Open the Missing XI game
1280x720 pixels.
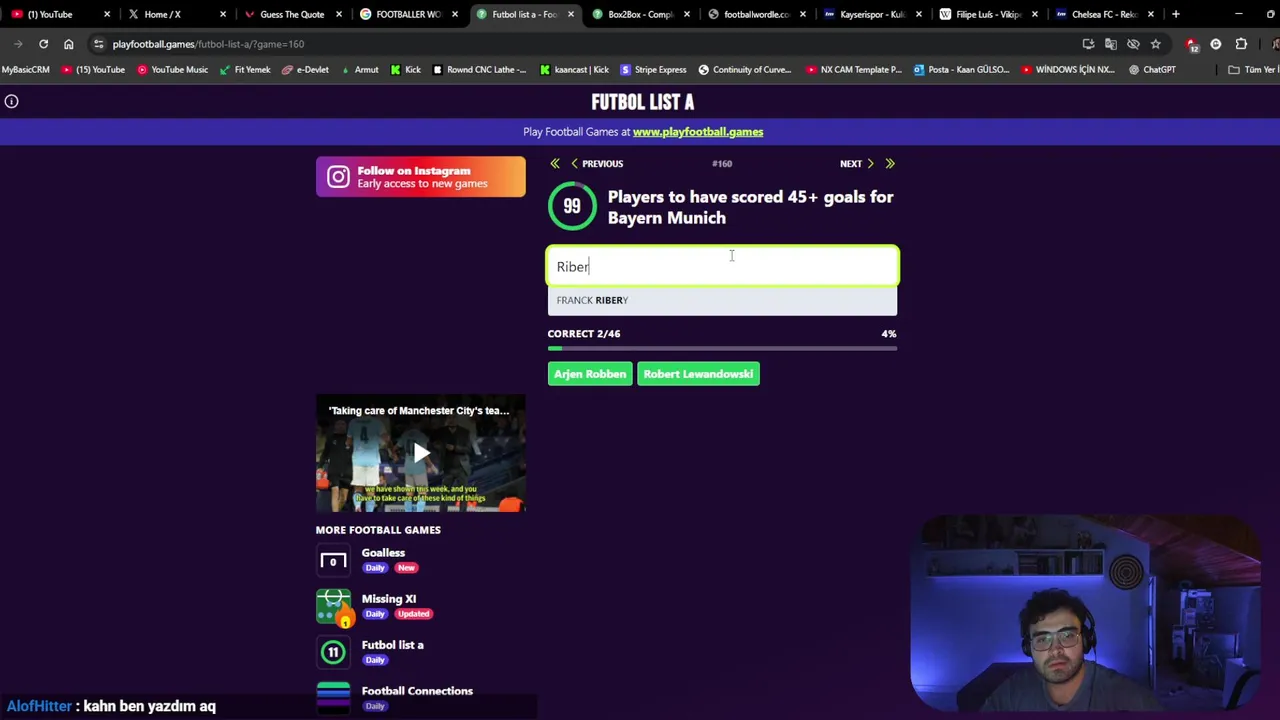pos(388,599)
